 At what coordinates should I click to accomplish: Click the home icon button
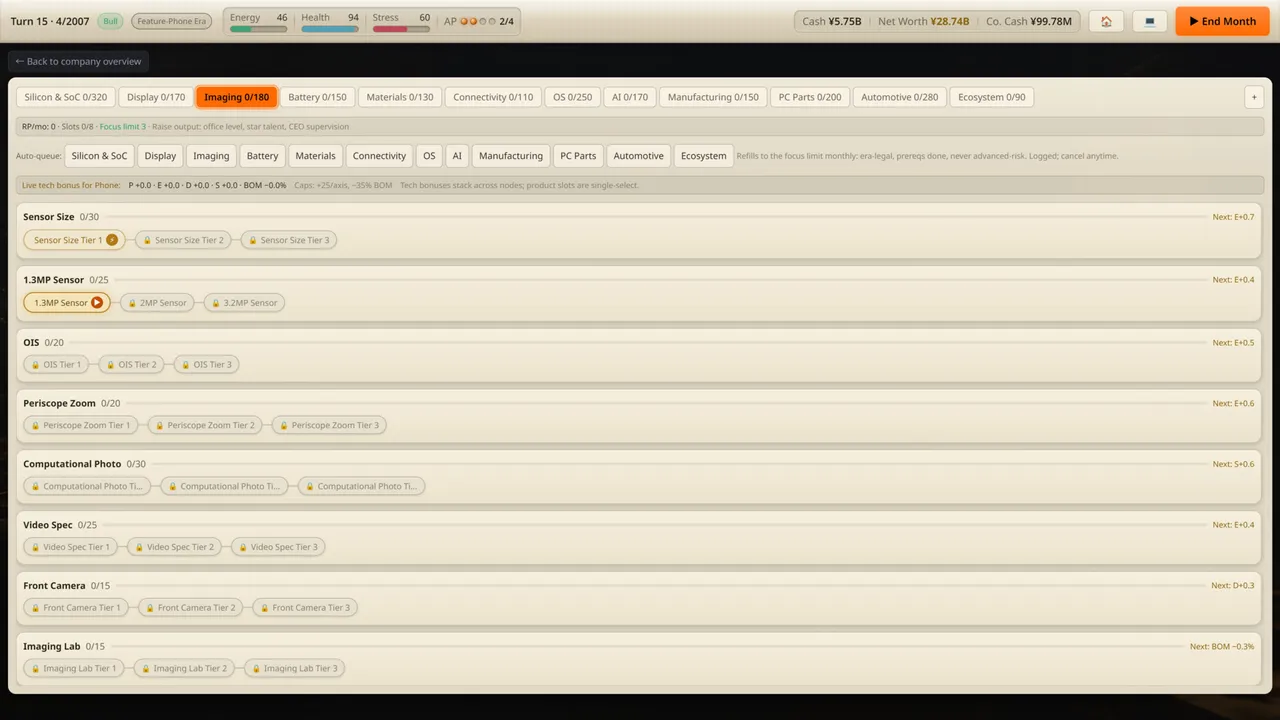tap(1106, 21)
